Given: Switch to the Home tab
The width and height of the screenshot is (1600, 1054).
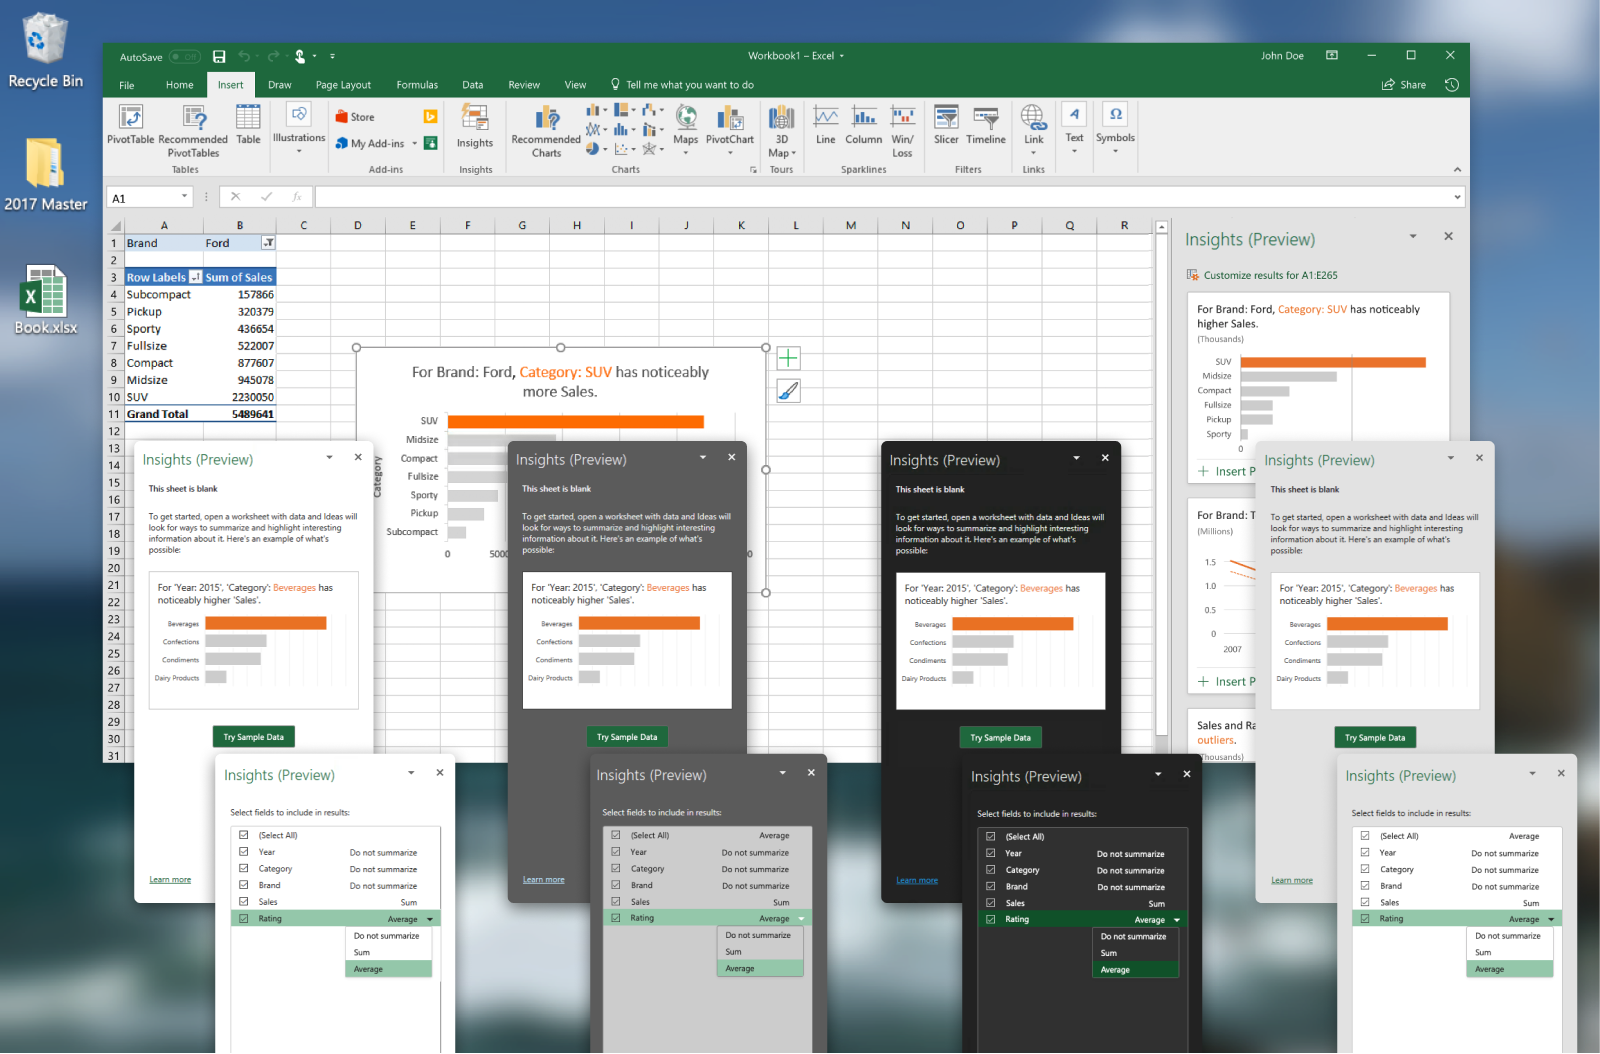Looking at the screenshot, I should tap(180, 85).
